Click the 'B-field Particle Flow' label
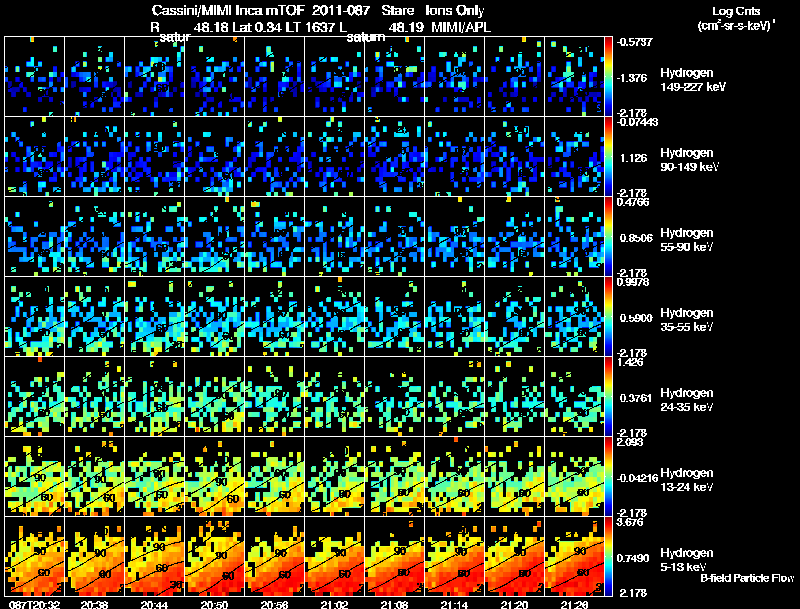The width and height of the screenshot is (800, 609). tap(747, 578)
